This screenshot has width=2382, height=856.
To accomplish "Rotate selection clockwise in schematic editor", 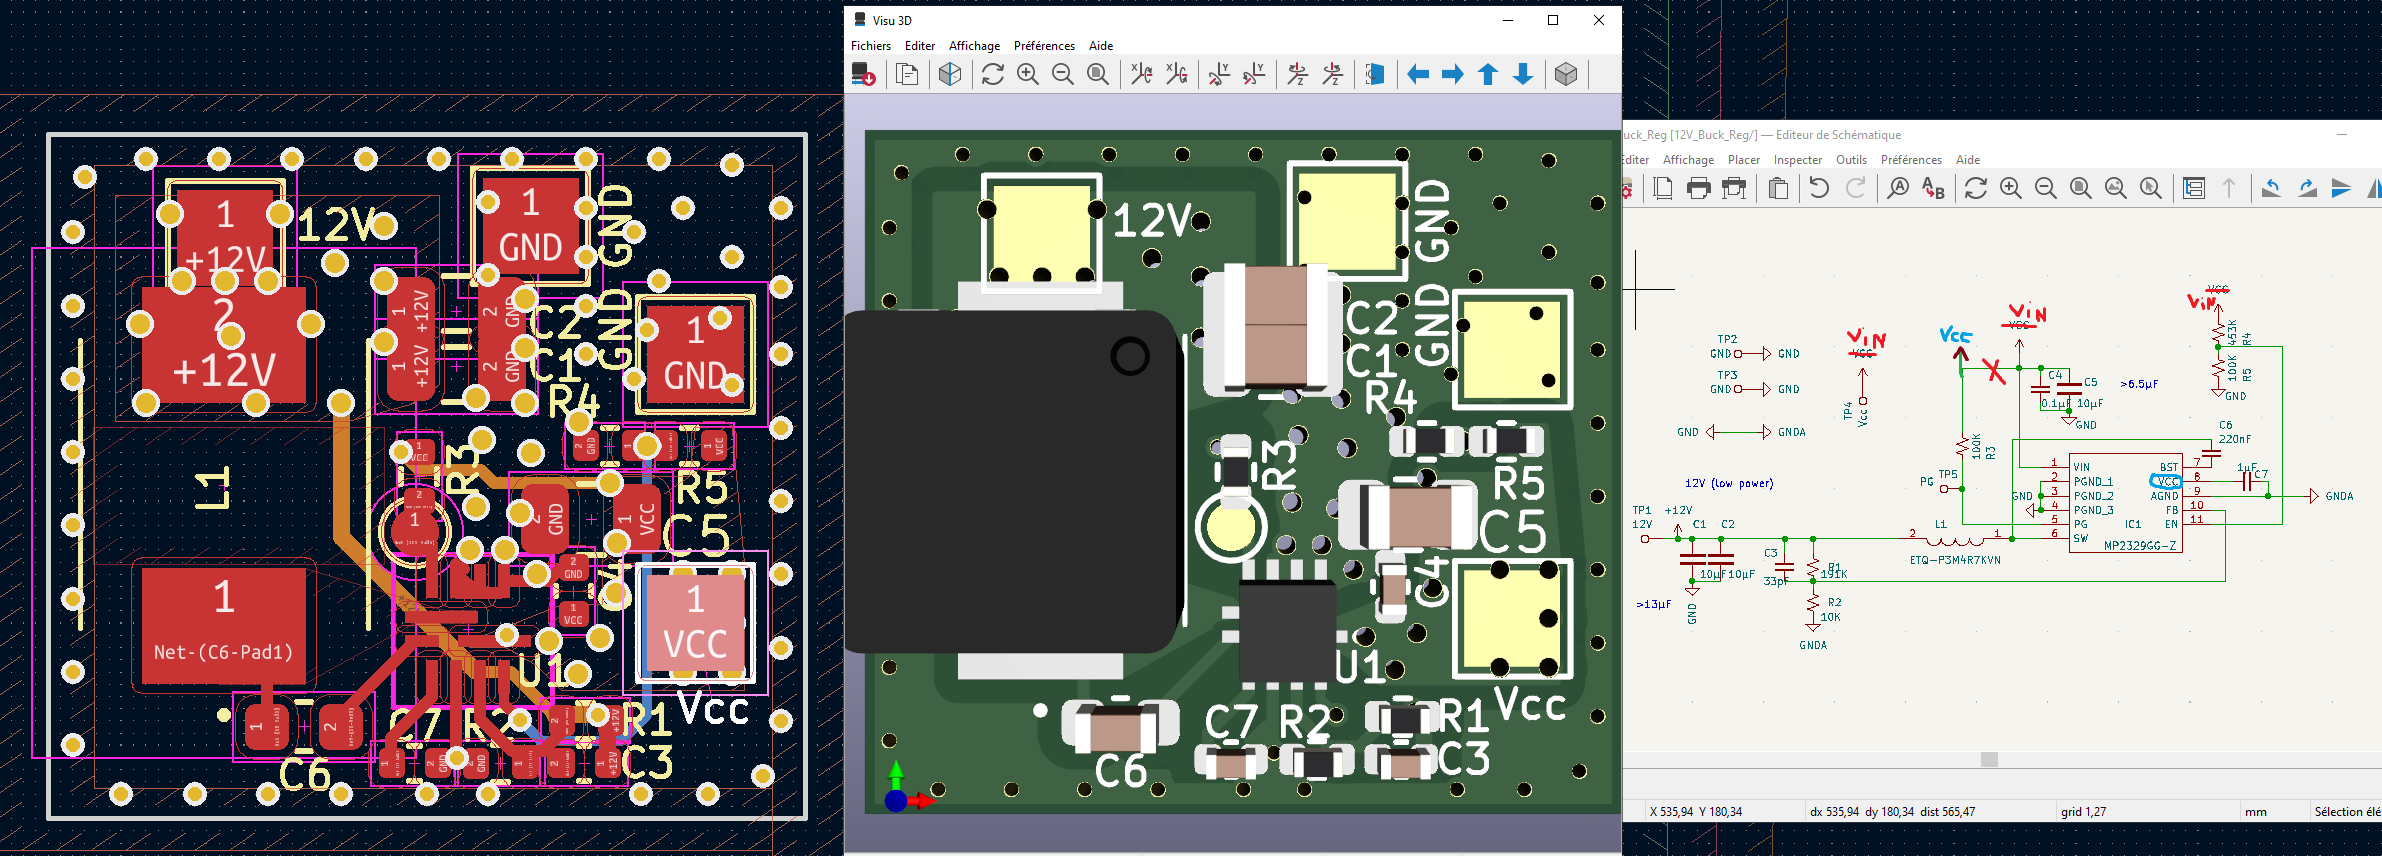I will click(2307, 188).
